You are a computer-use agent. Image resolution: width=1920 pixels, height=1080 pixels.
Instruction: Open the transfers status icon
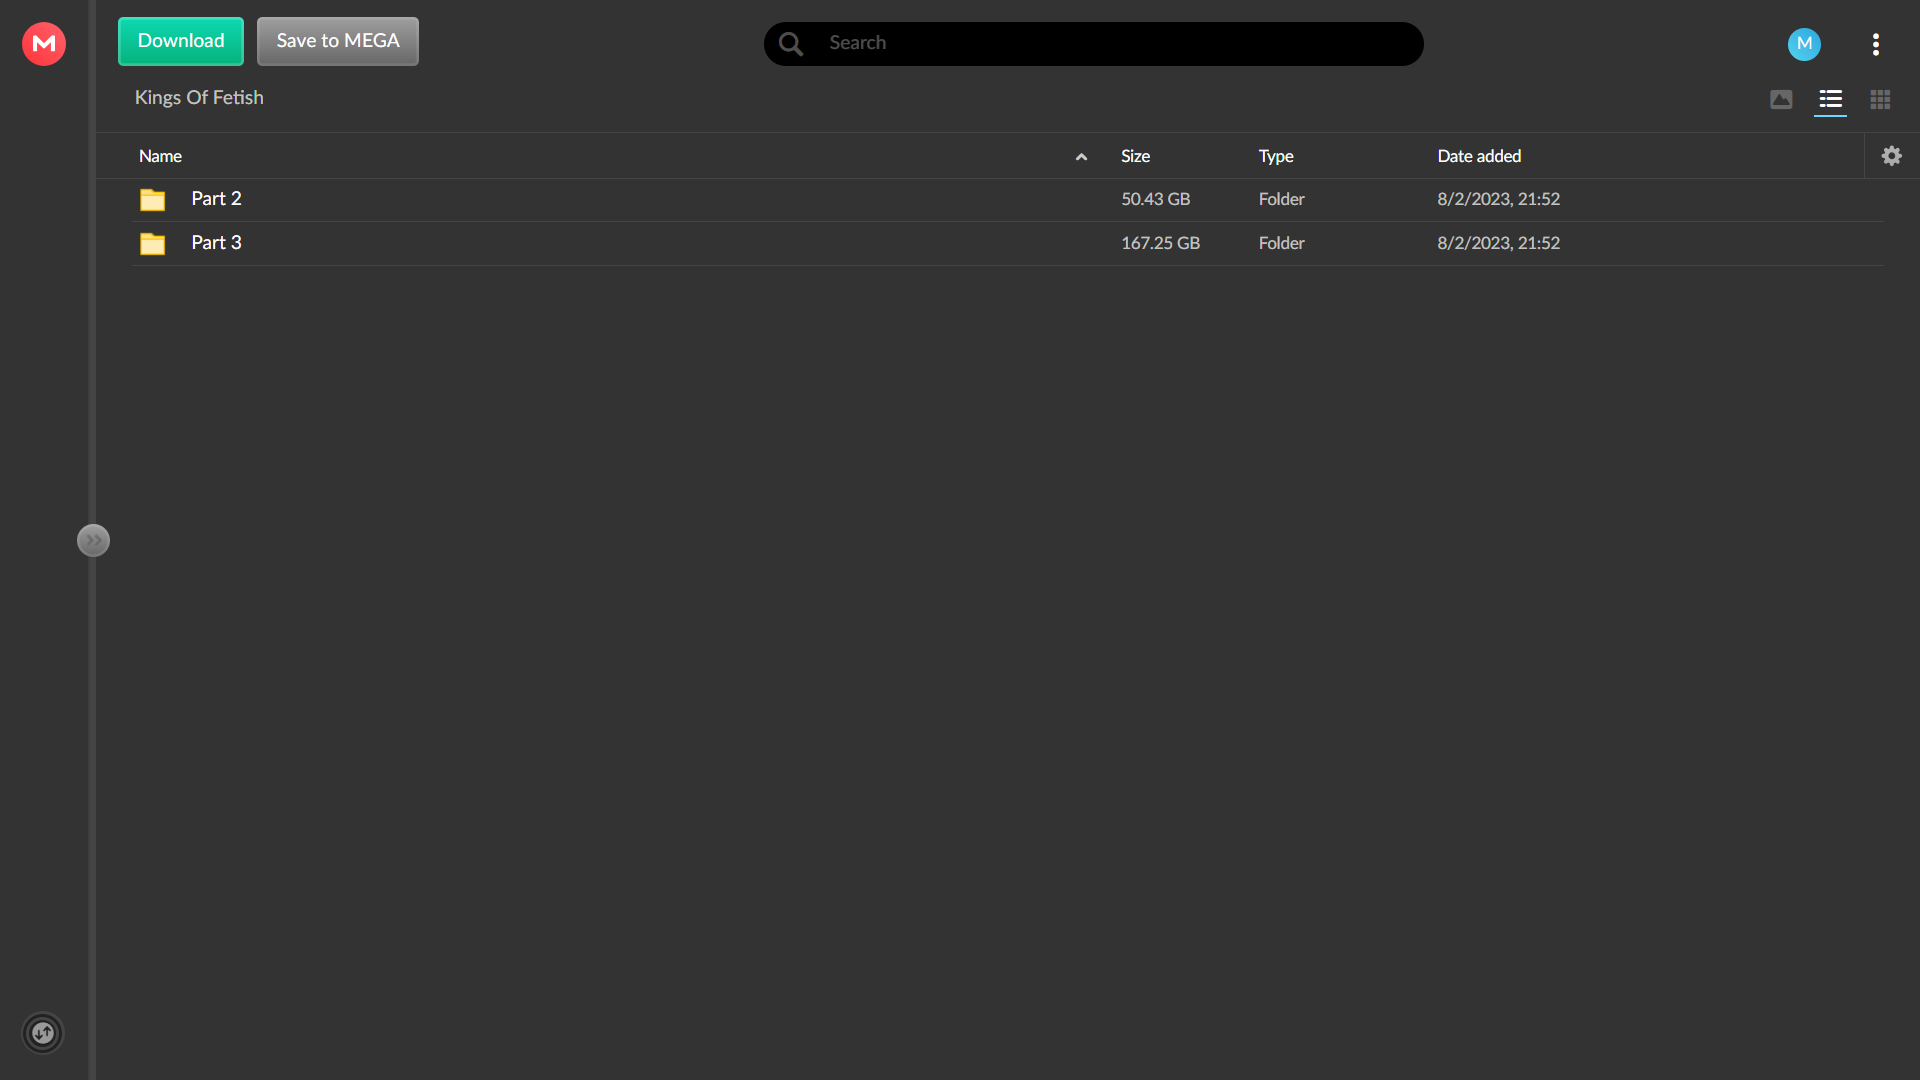pyautogui.click(x=43, y=1033)
